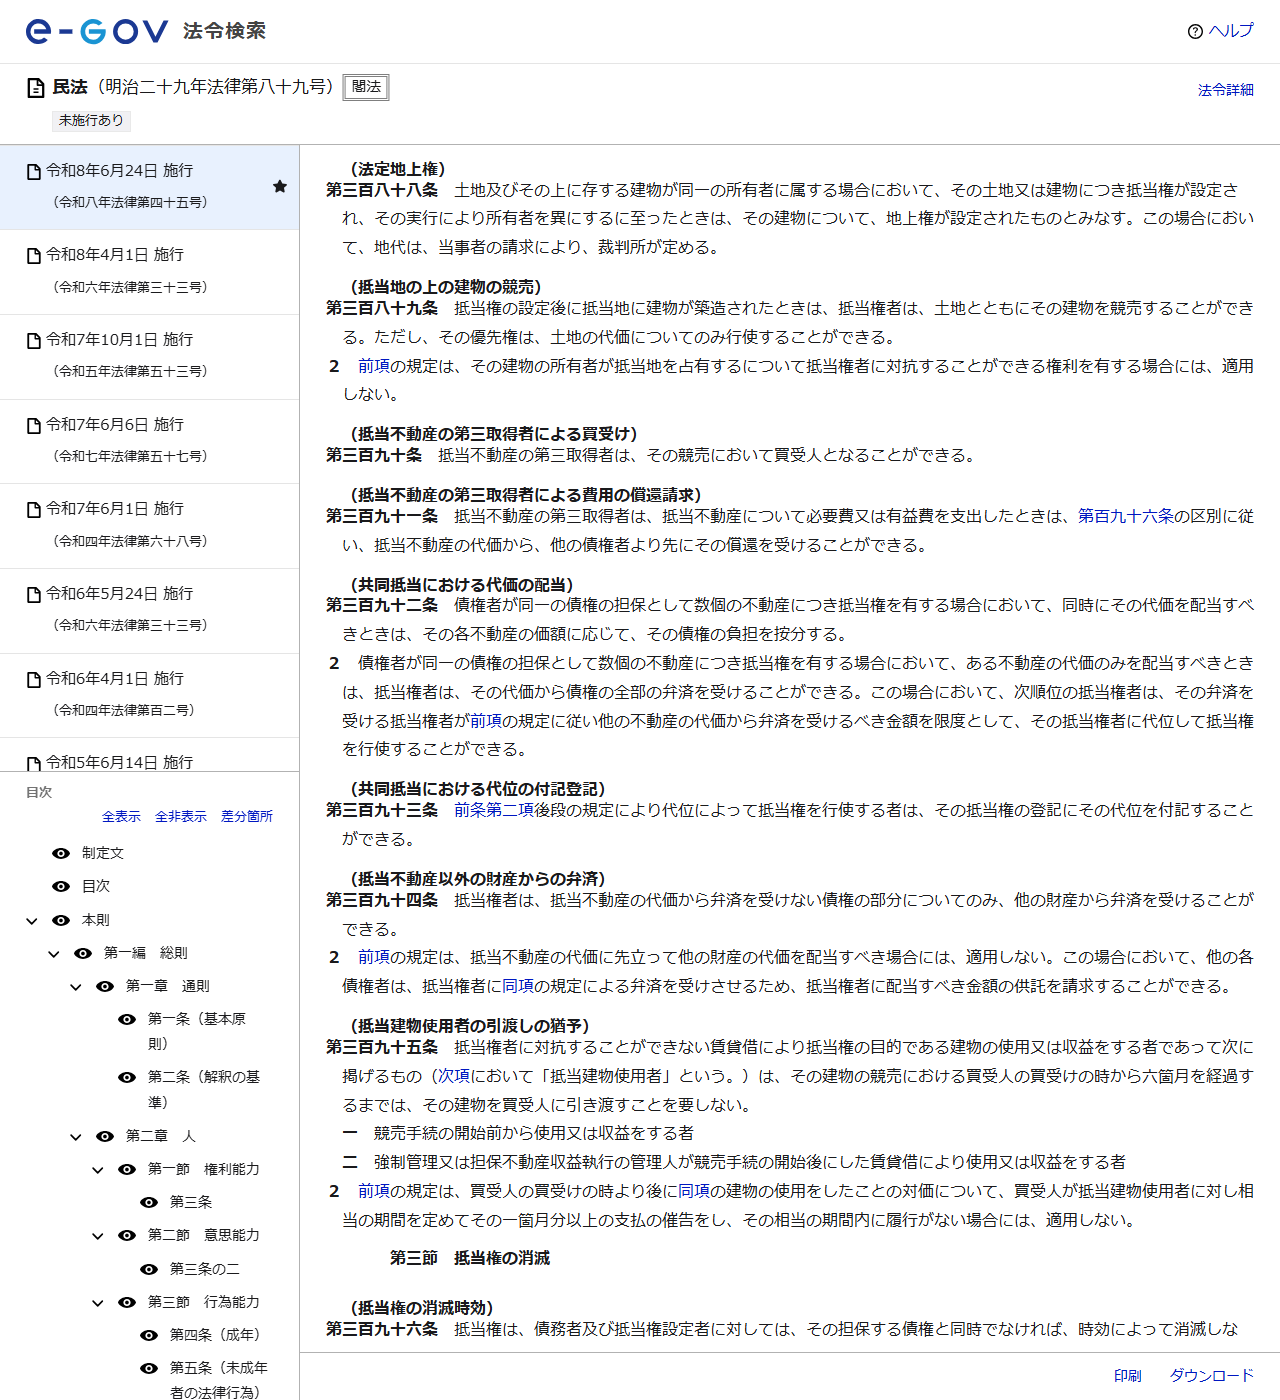Click file icon for 令和7年6月6日 施行

(x=34, y=426)
